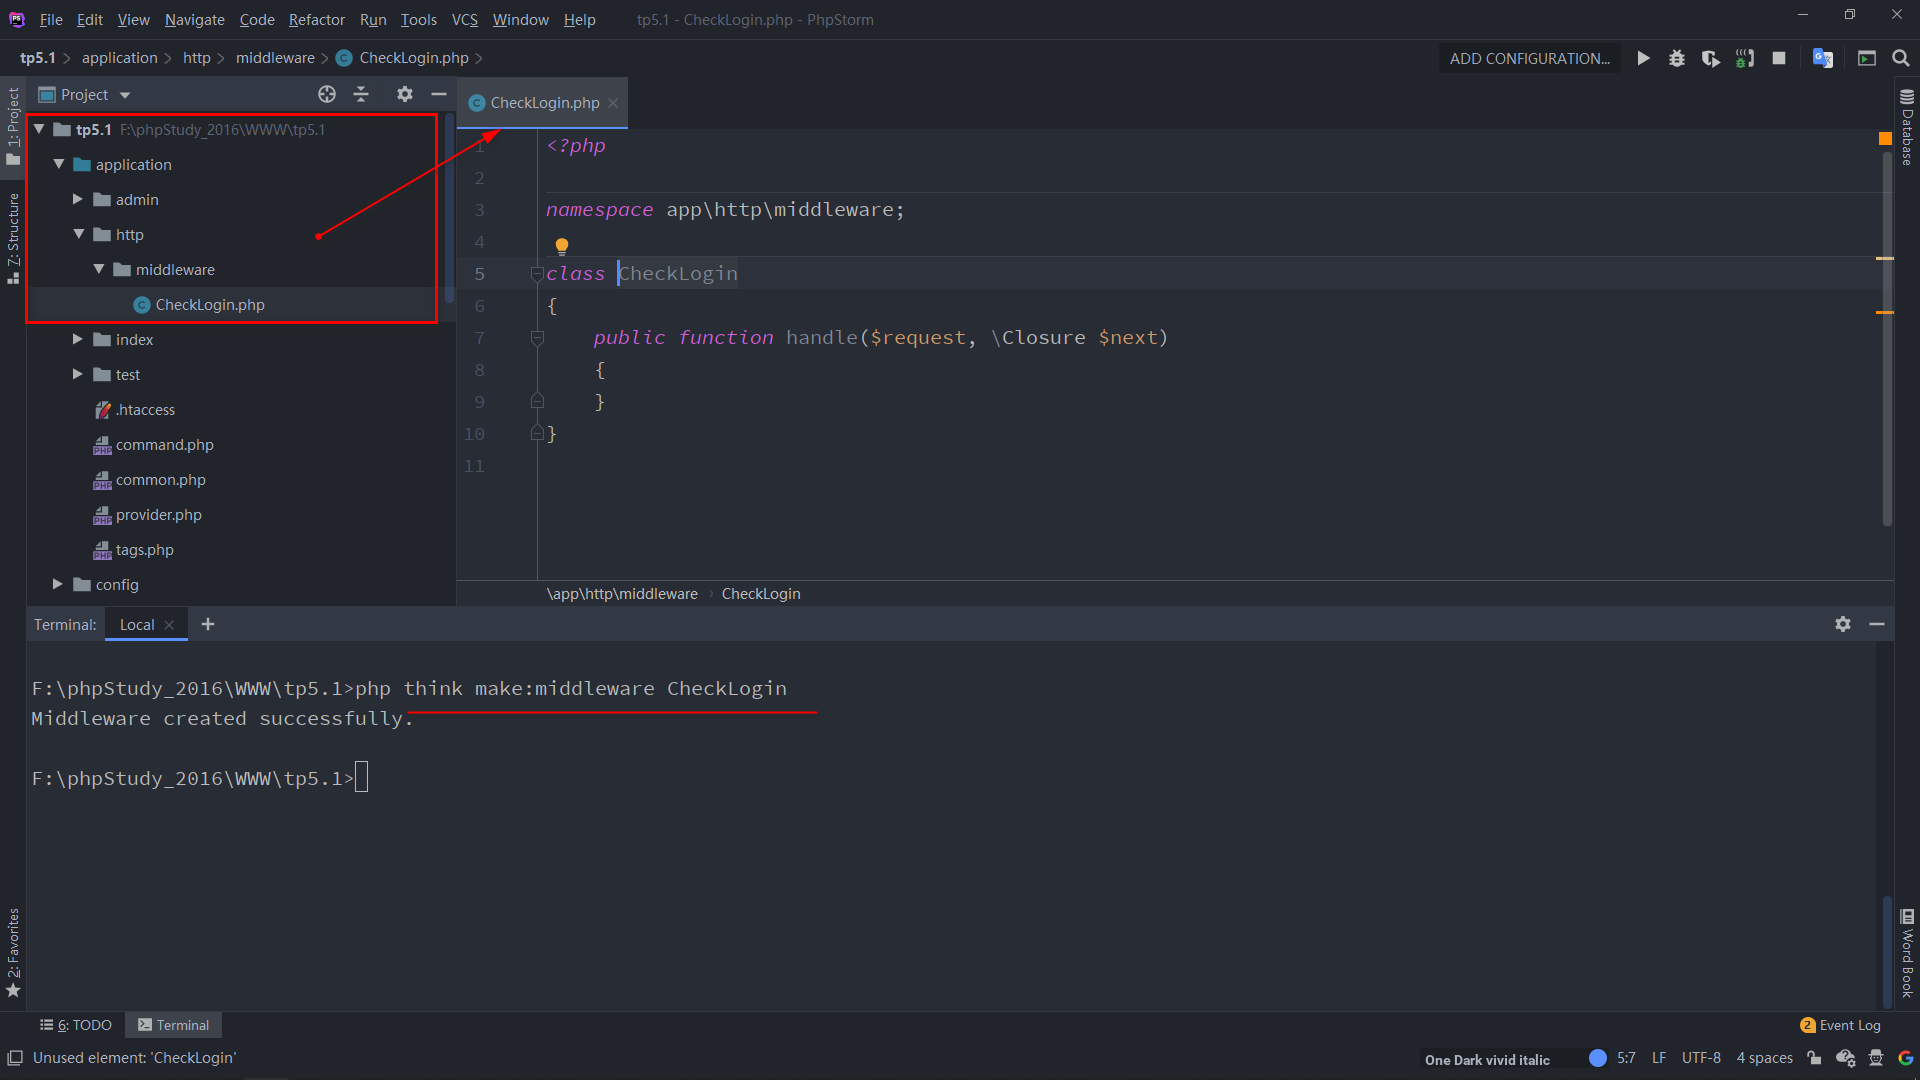Change file encoding UTF-8

[x=1701, y=1058]
